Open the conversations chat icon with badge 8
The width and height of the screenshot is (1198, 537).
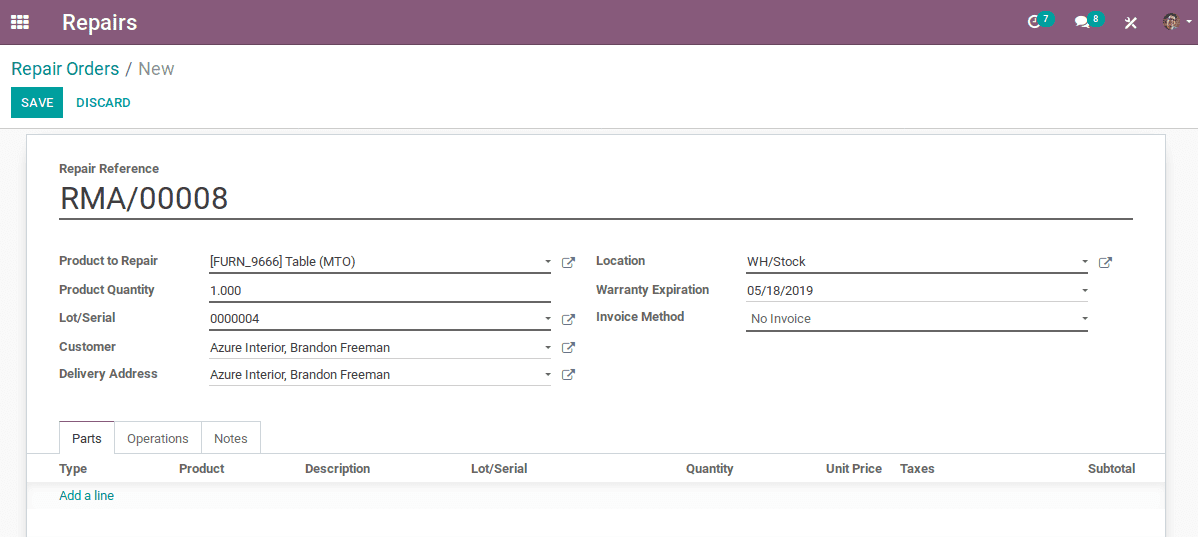coord(1089,21)
